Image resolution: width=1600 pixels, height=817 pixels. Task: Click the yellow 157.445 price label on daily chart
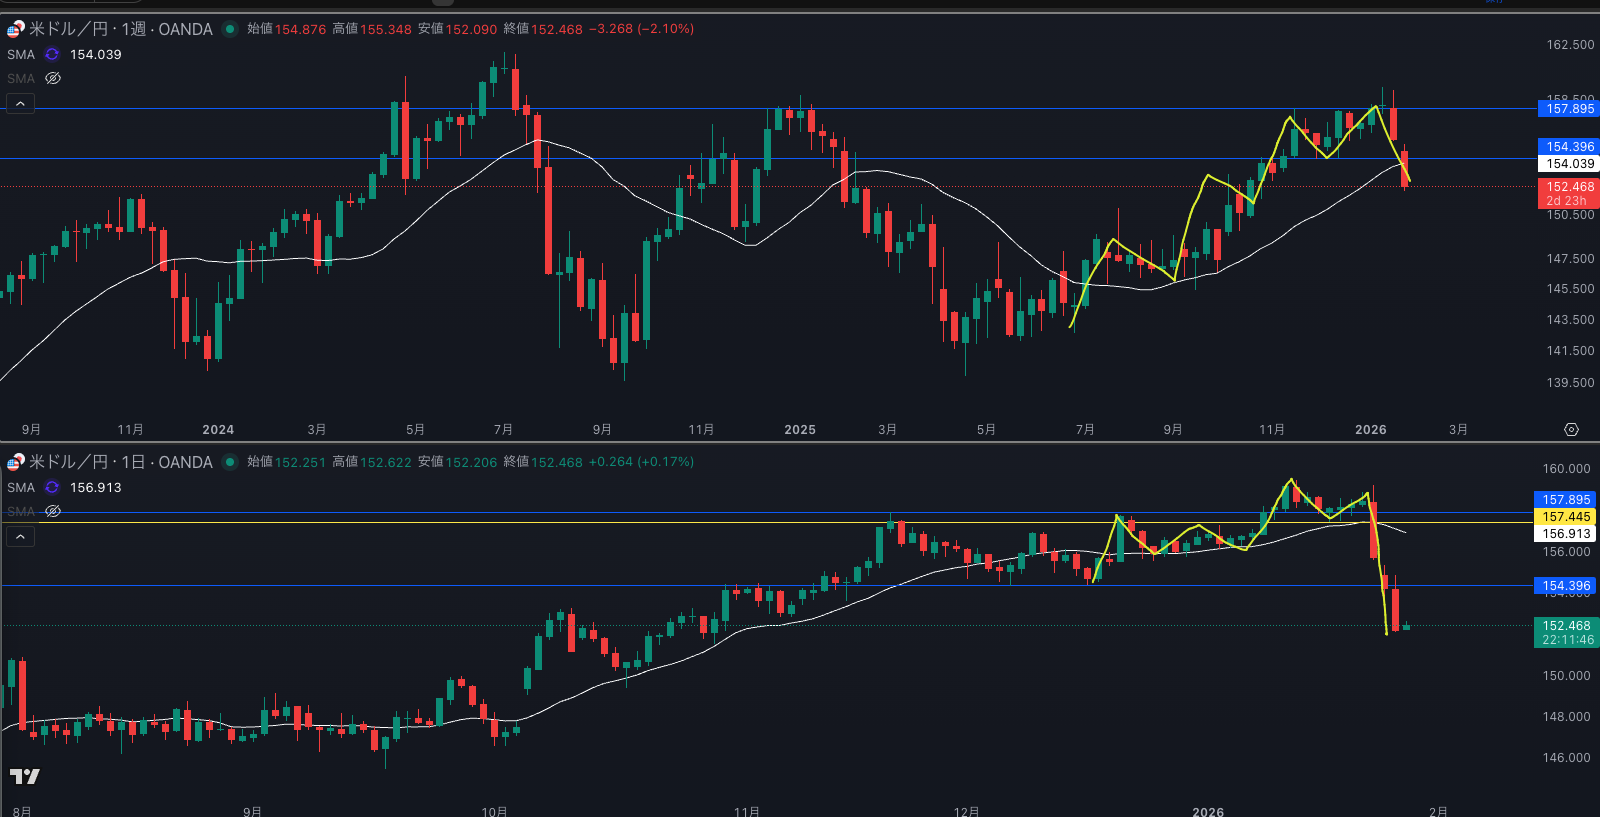(1565, 517)
